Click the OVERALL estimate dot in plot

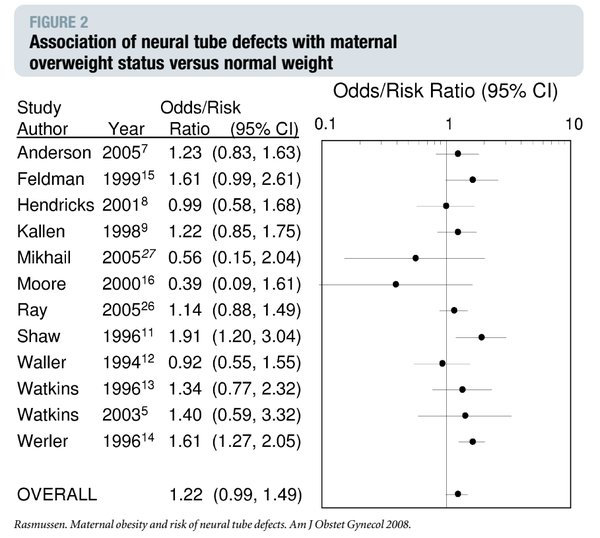pos(458,493)
